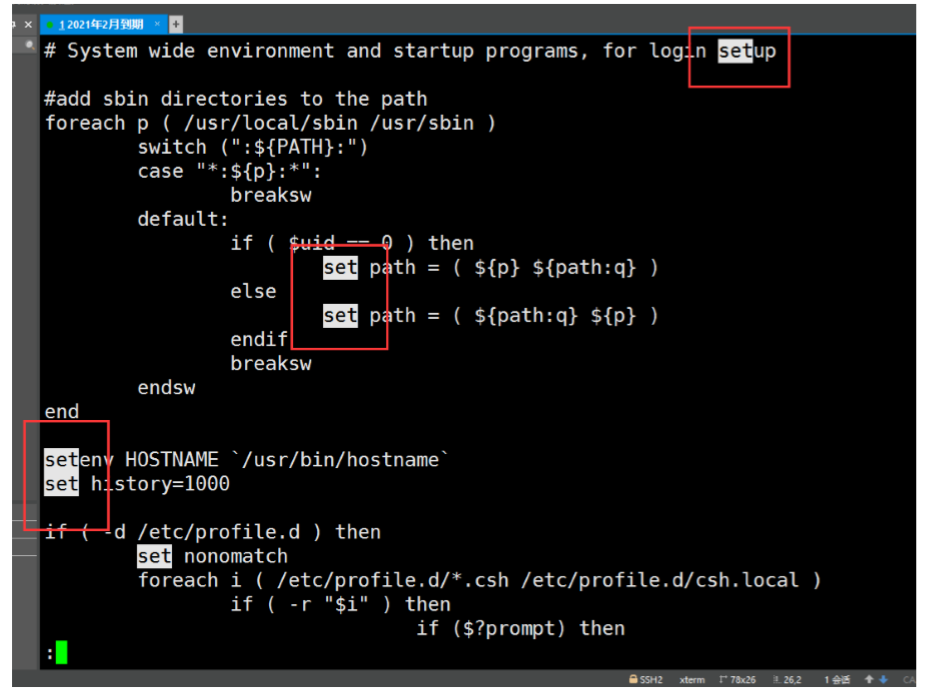Click the "case "*:${p}:*":" line
The width and height of the screenshot is (947, 695).
(230, 171)
